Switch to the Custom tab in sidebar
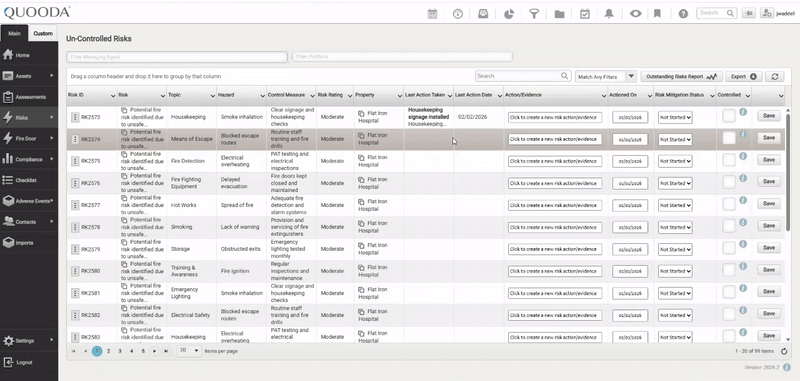The height and width of the screenshot is (381, 800). 43,33
